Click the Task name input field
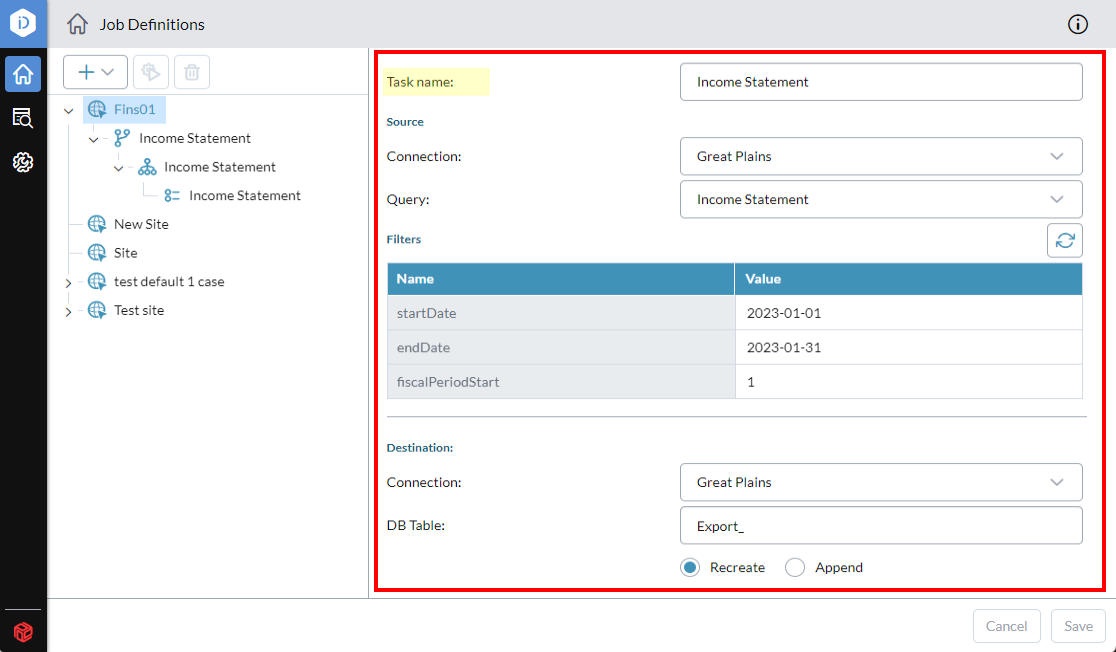This screenshot has width=1116, height=652. coord(881,82)
